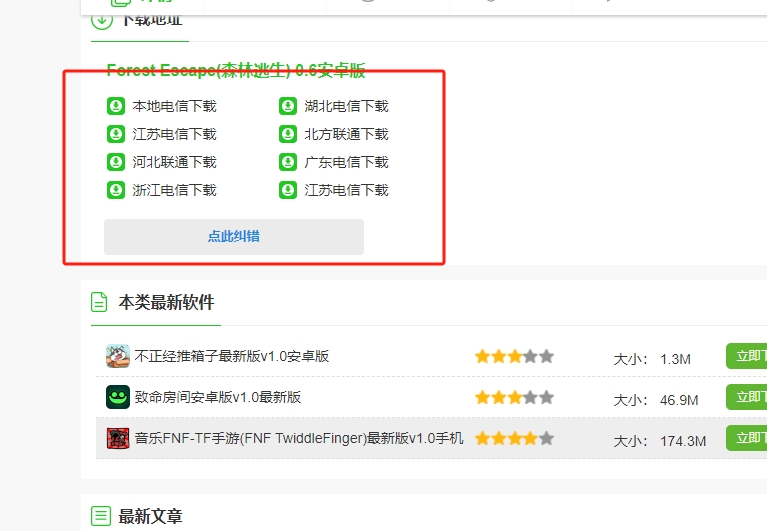Click the 点此纠错 report error button

coord(234,237)
